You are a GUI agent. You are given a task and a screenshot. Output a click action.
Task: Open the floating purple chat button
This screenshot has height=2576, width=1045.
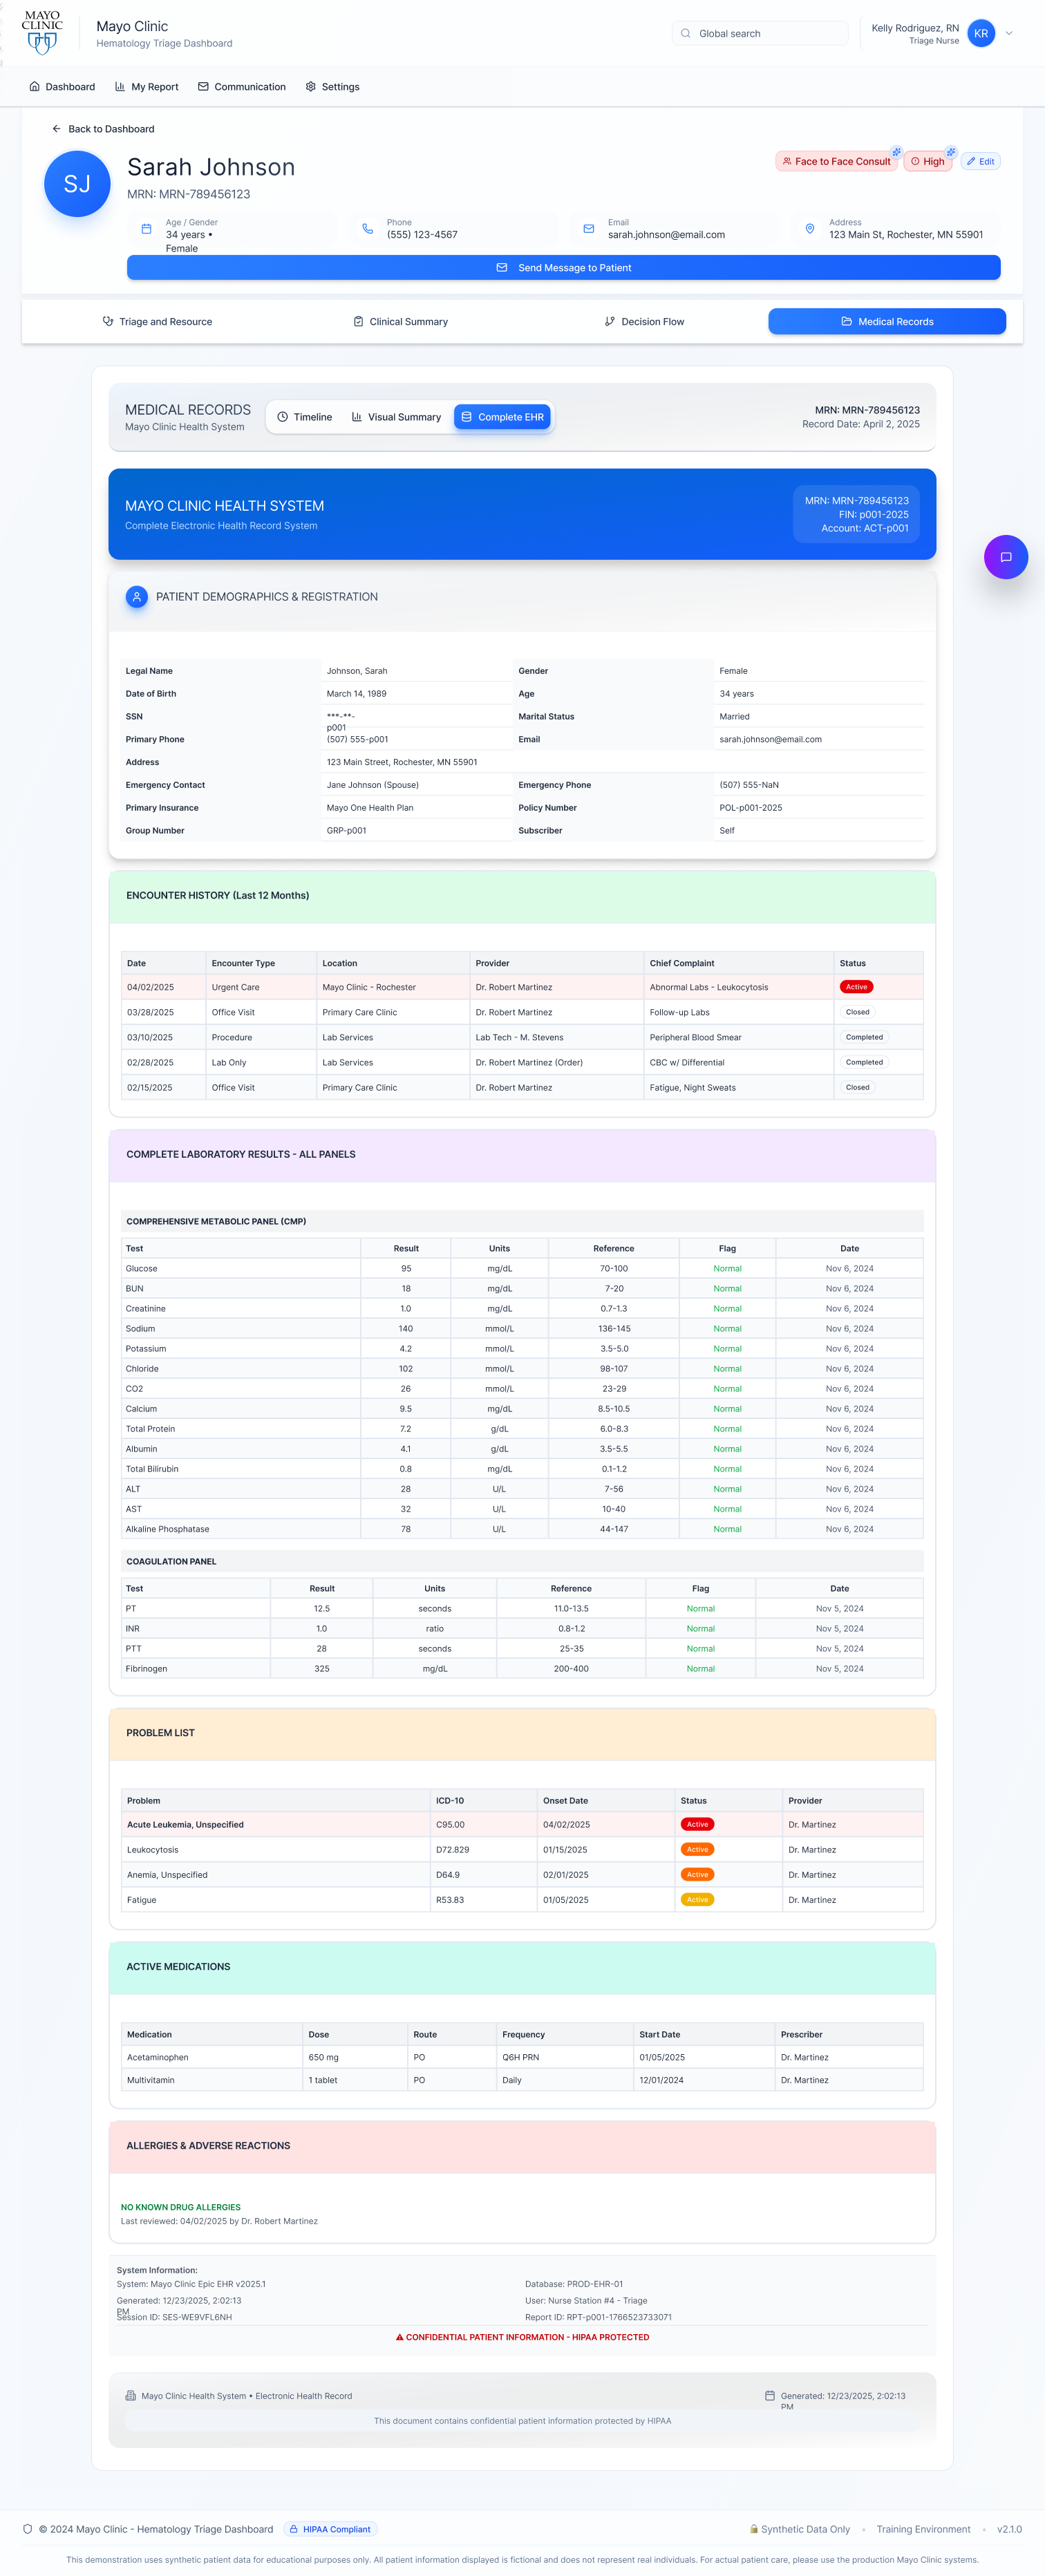pyautogui.click(x=1005, y=557)
